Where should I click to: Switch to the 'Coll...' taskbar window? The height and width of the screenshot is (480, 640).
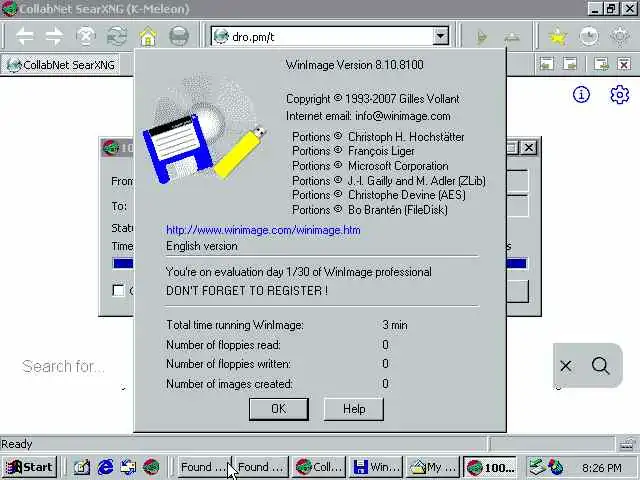point(318,467)
